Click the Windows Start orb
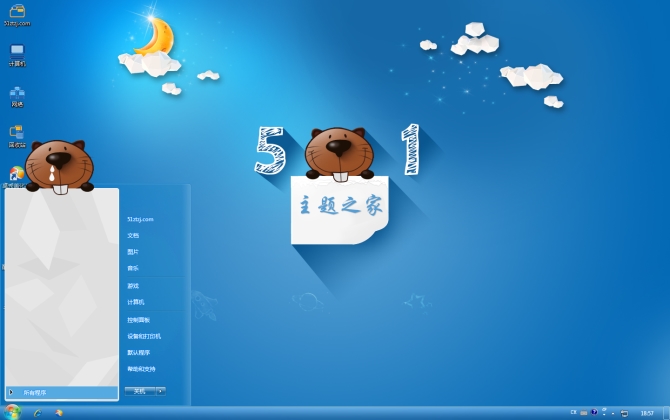Screen dimensions: 670x420 point(12,412)
